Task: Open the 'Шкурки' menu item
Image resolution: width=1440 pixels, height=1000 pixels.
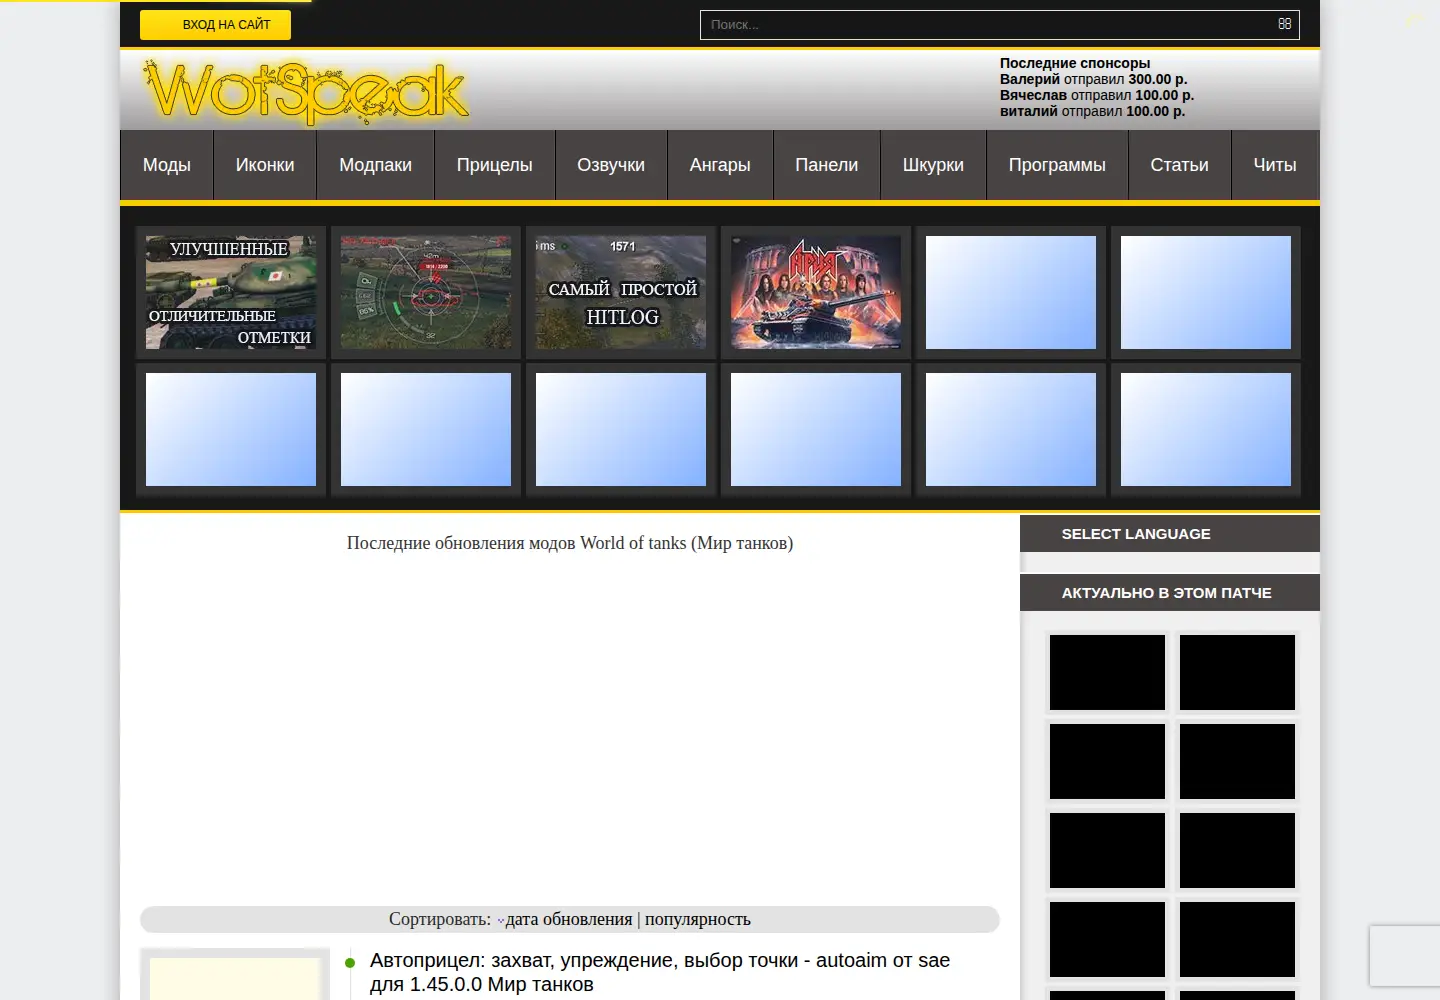Action: [x=933, y=165]
